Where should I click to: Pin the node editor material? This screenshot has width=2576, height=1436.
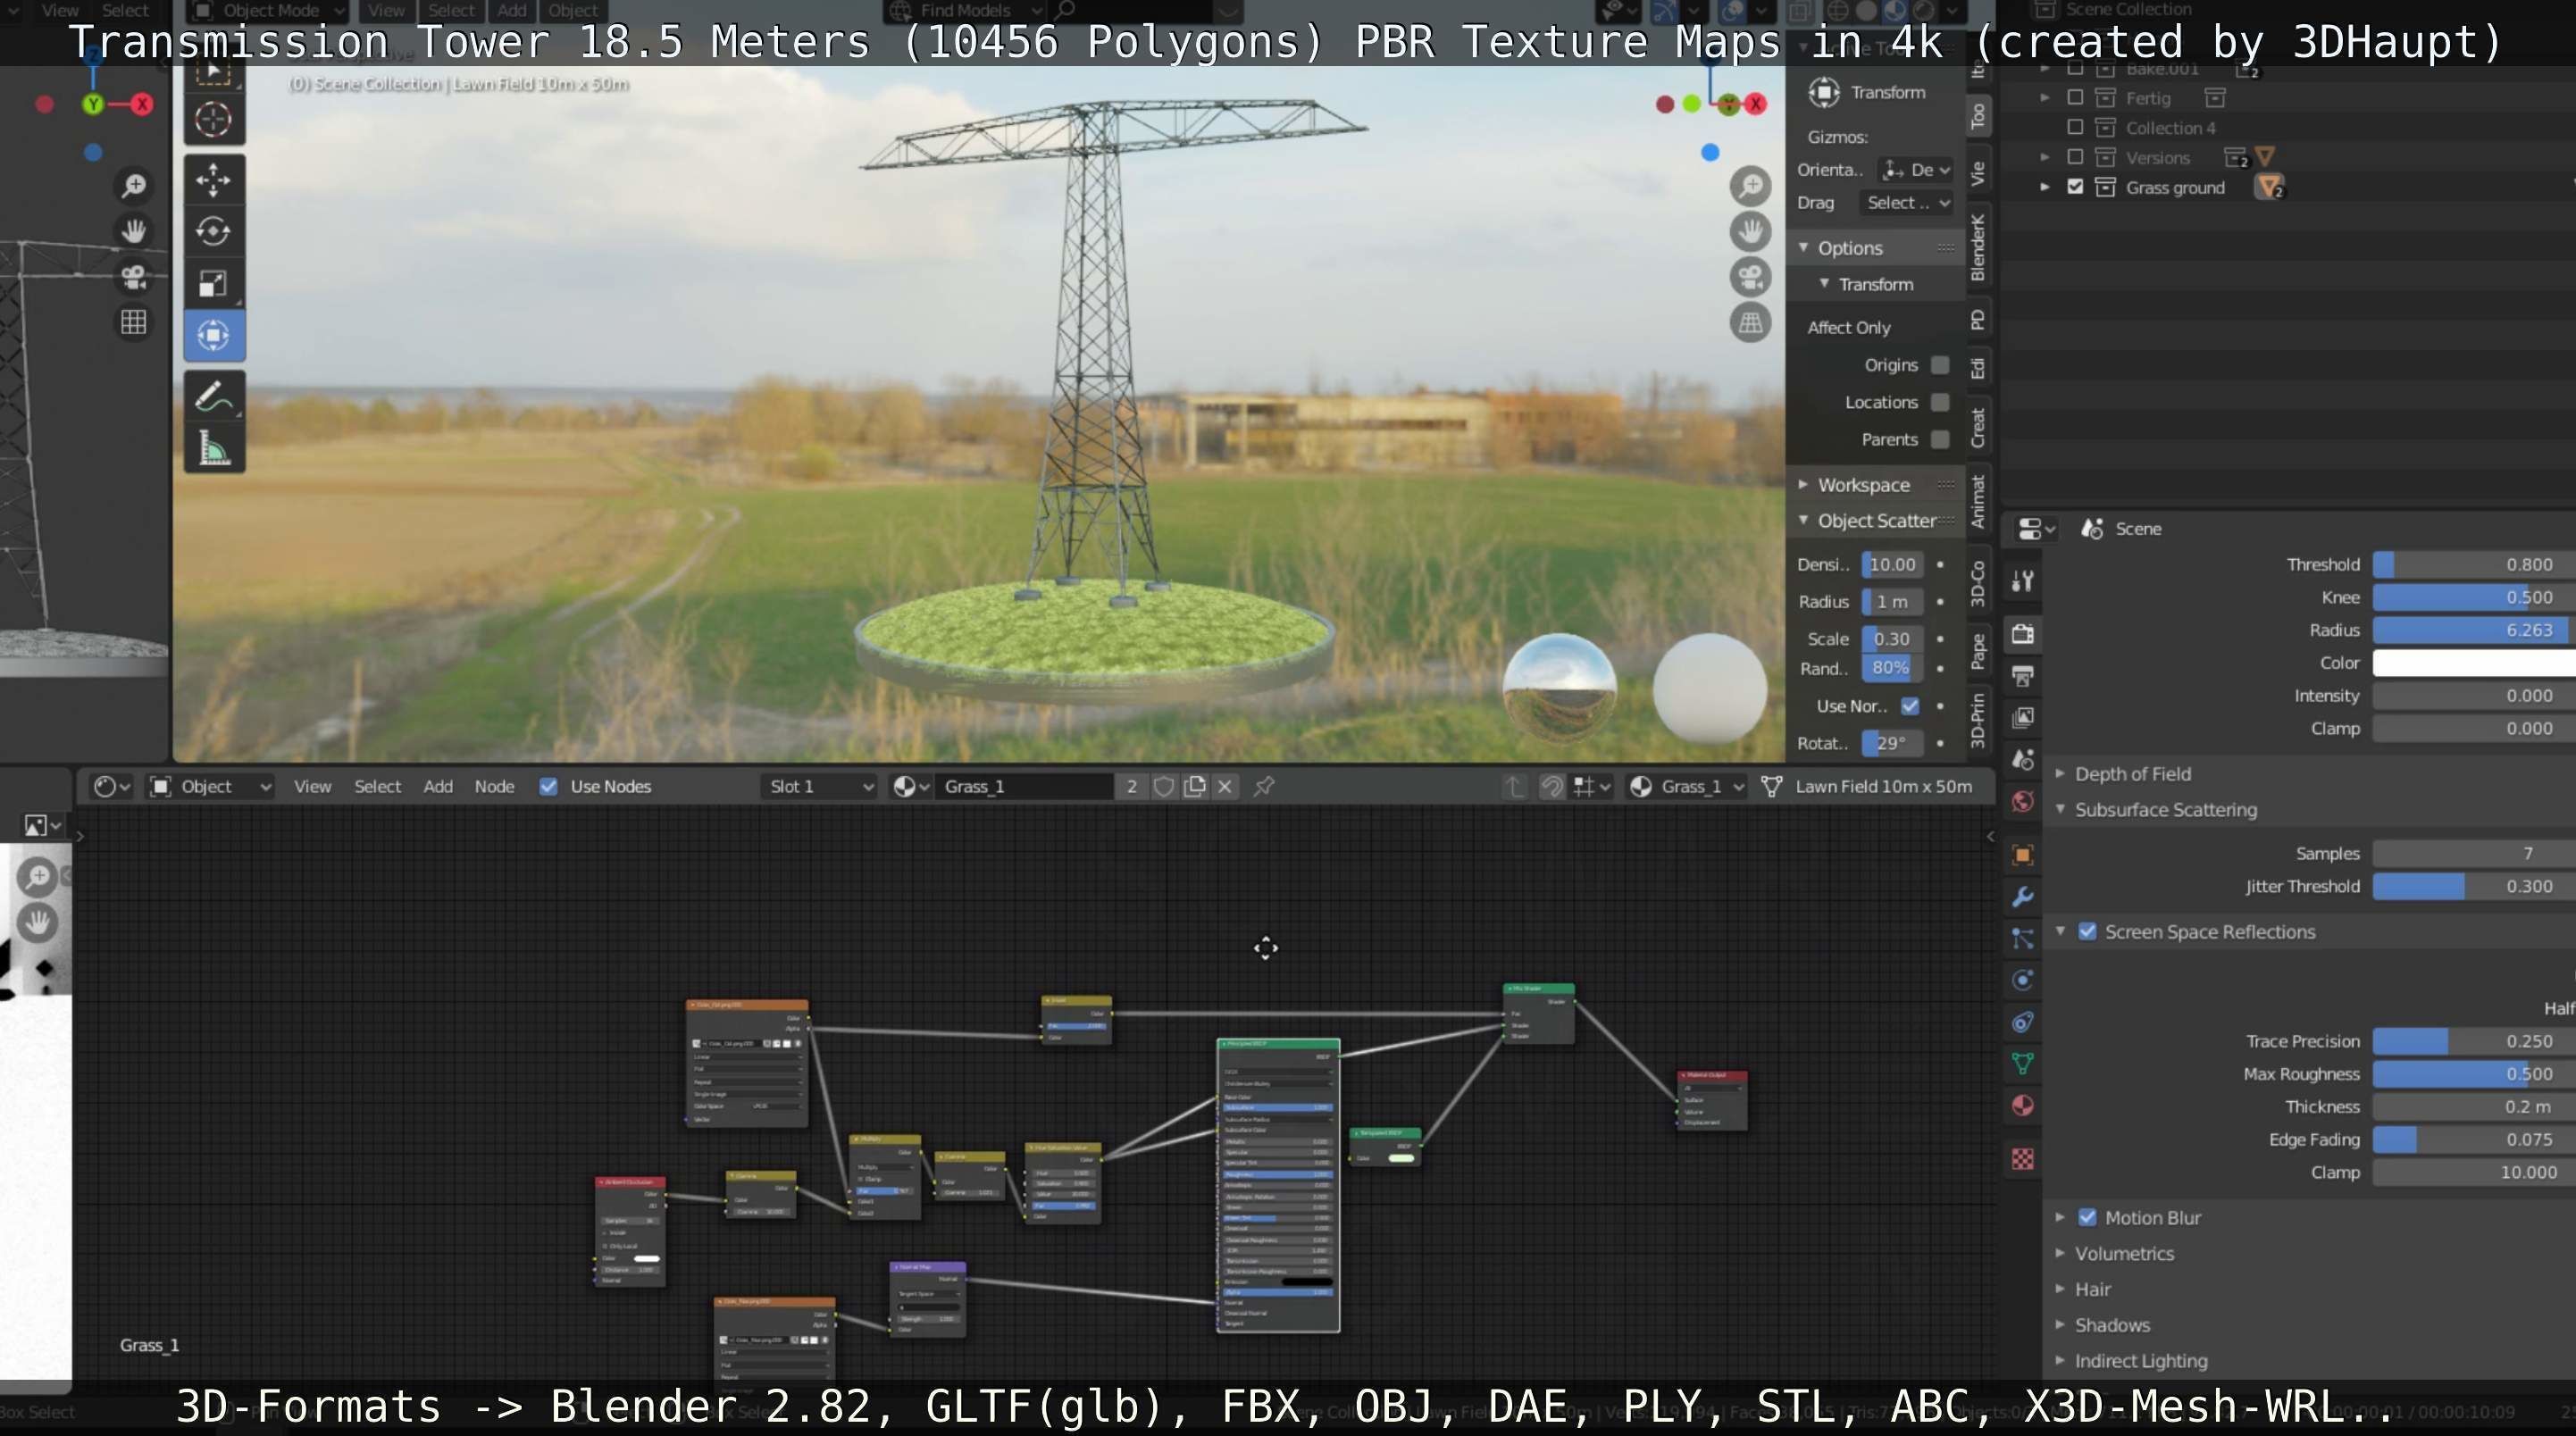pyautogui.click(x=1264, y=786)
